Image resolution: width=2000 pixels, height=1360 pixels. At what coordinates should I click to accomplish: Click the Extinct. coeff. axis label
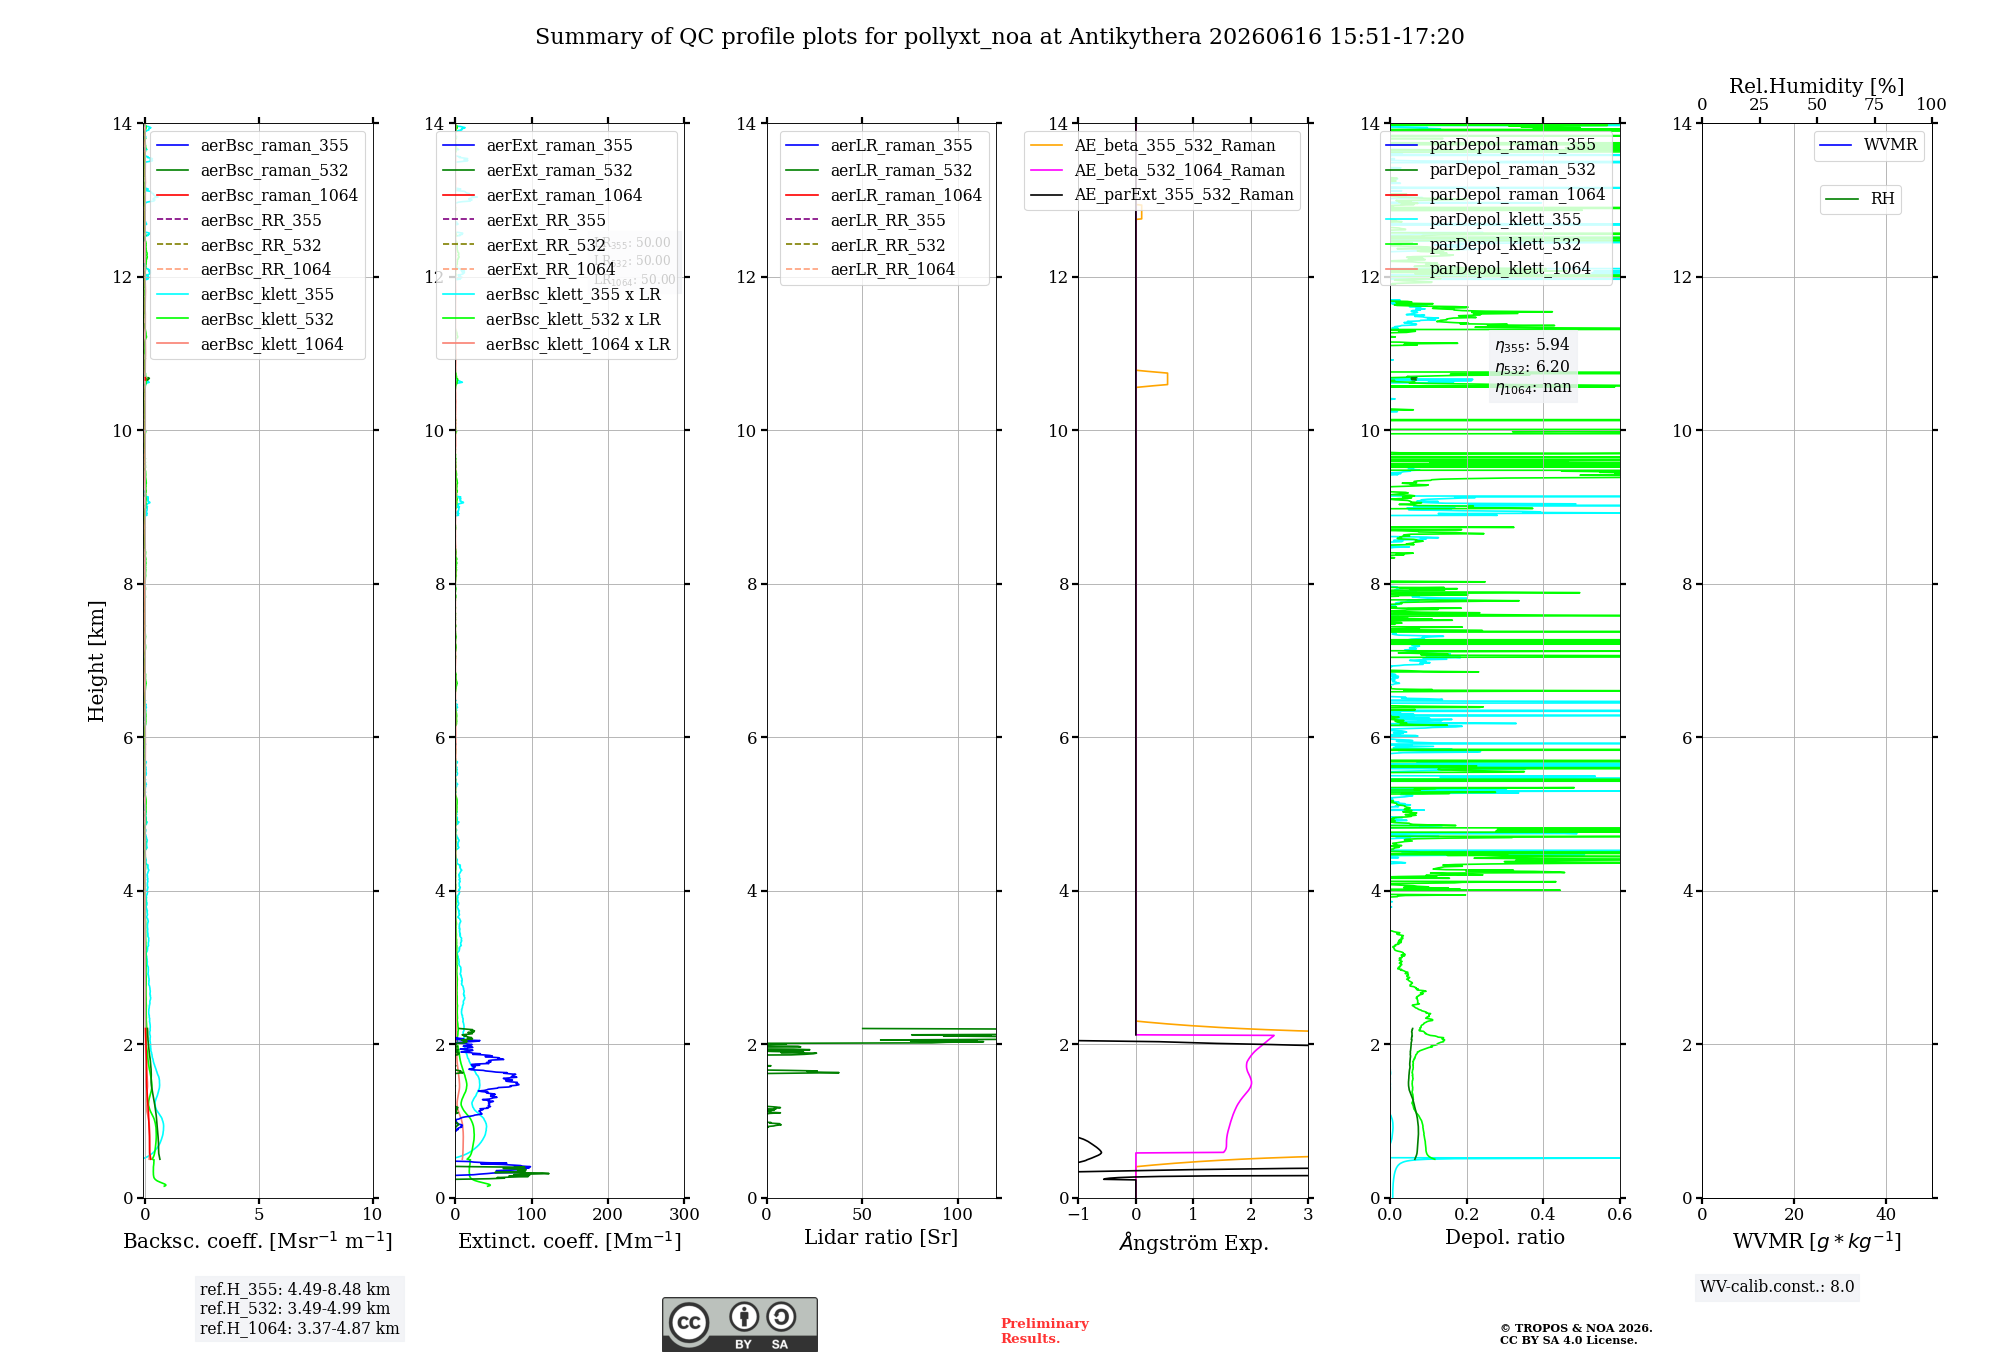[570, 1241]
